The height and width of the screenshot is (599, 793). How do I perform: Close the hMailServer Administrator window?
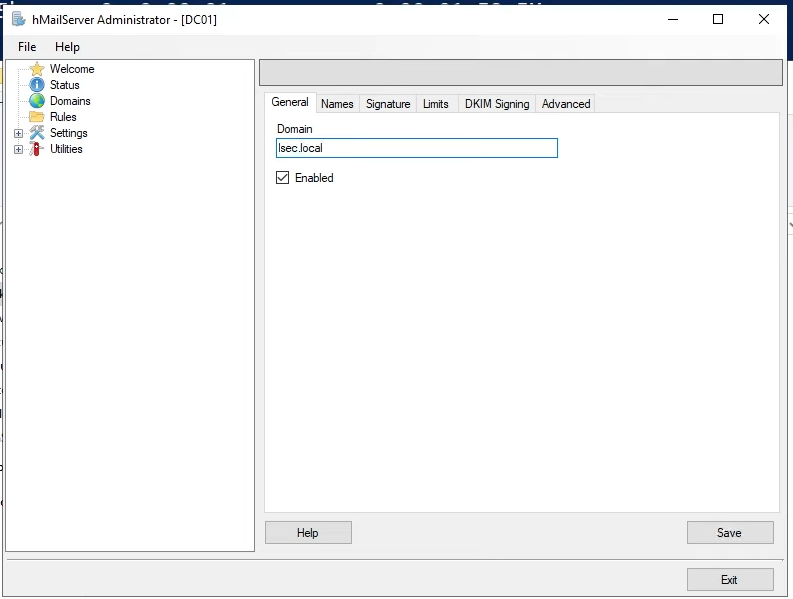[764, 20]
